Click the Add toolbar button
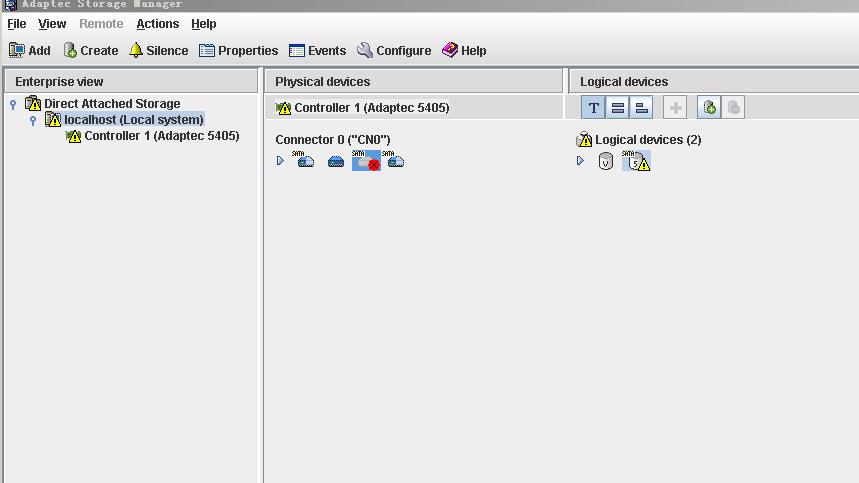The width and height of the screenshot is (859, 483). 29,50
